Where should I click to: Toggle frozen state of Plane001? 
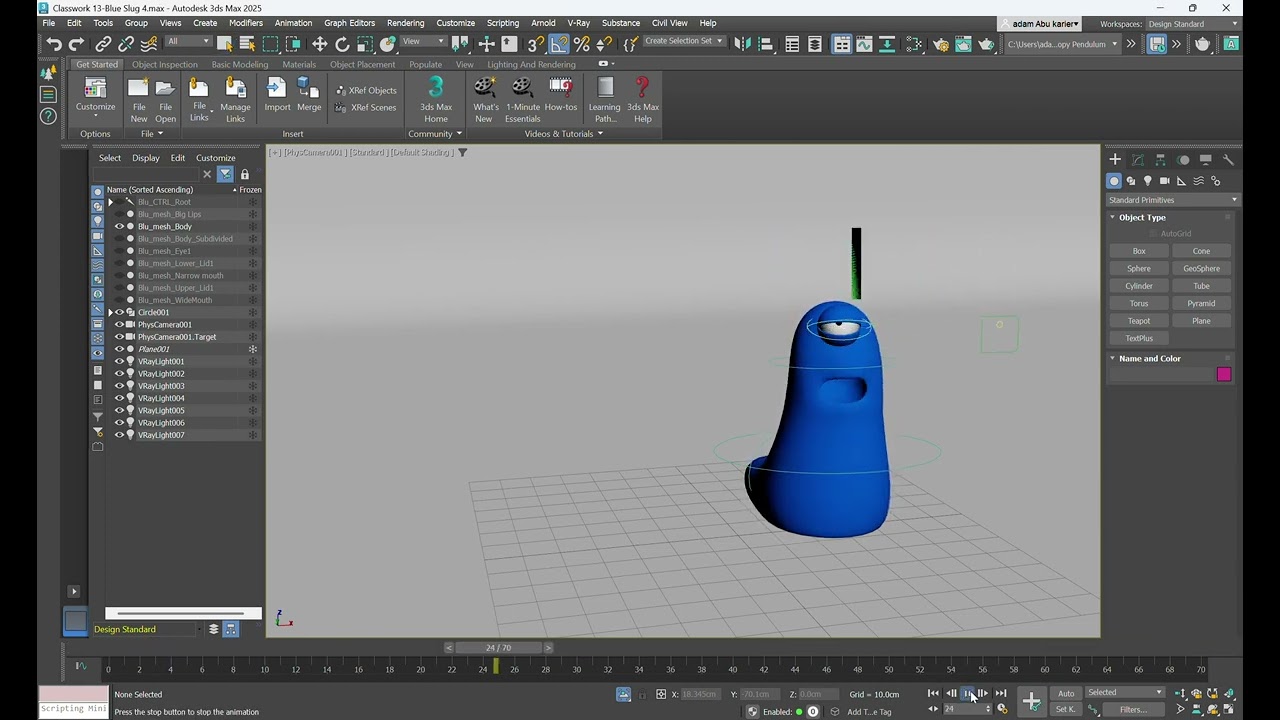253,349
